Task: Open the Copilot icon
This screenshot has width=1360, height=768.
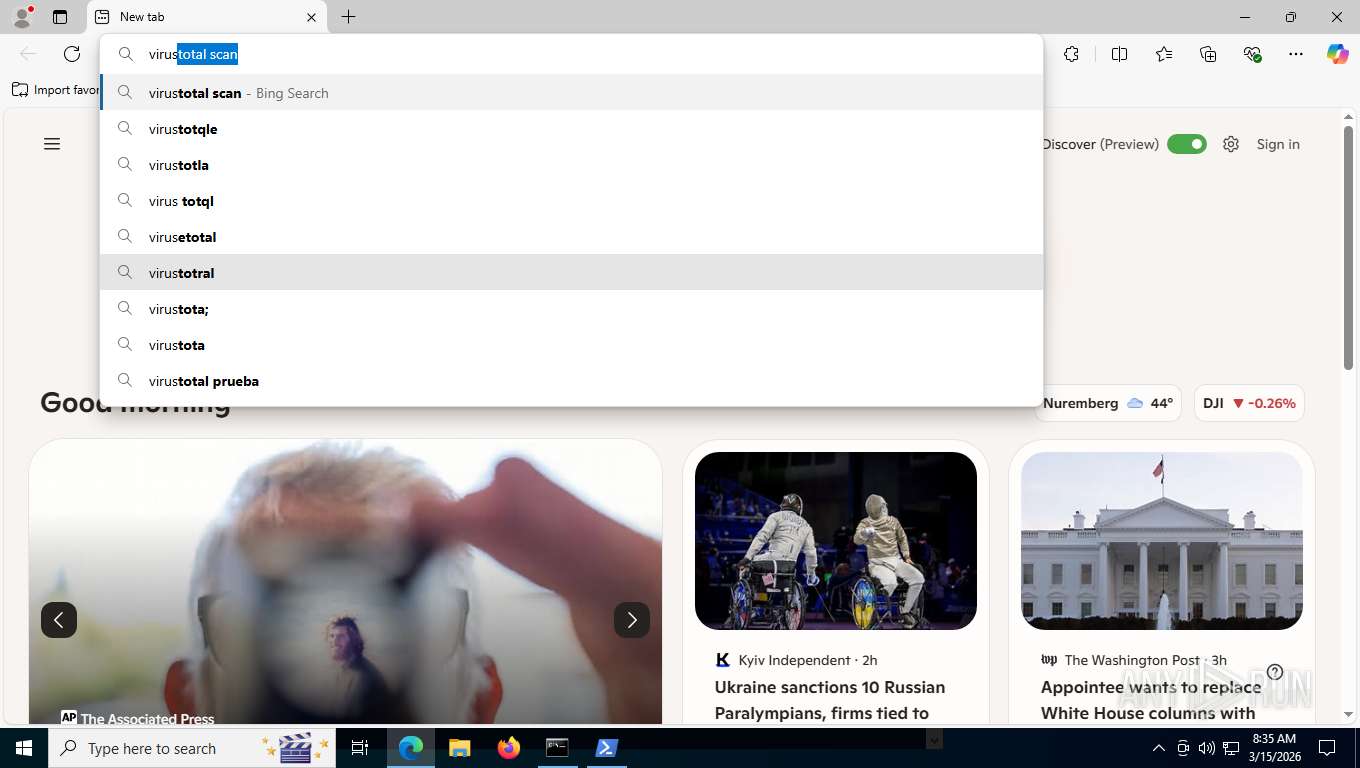Action: tap(1337, 54)
